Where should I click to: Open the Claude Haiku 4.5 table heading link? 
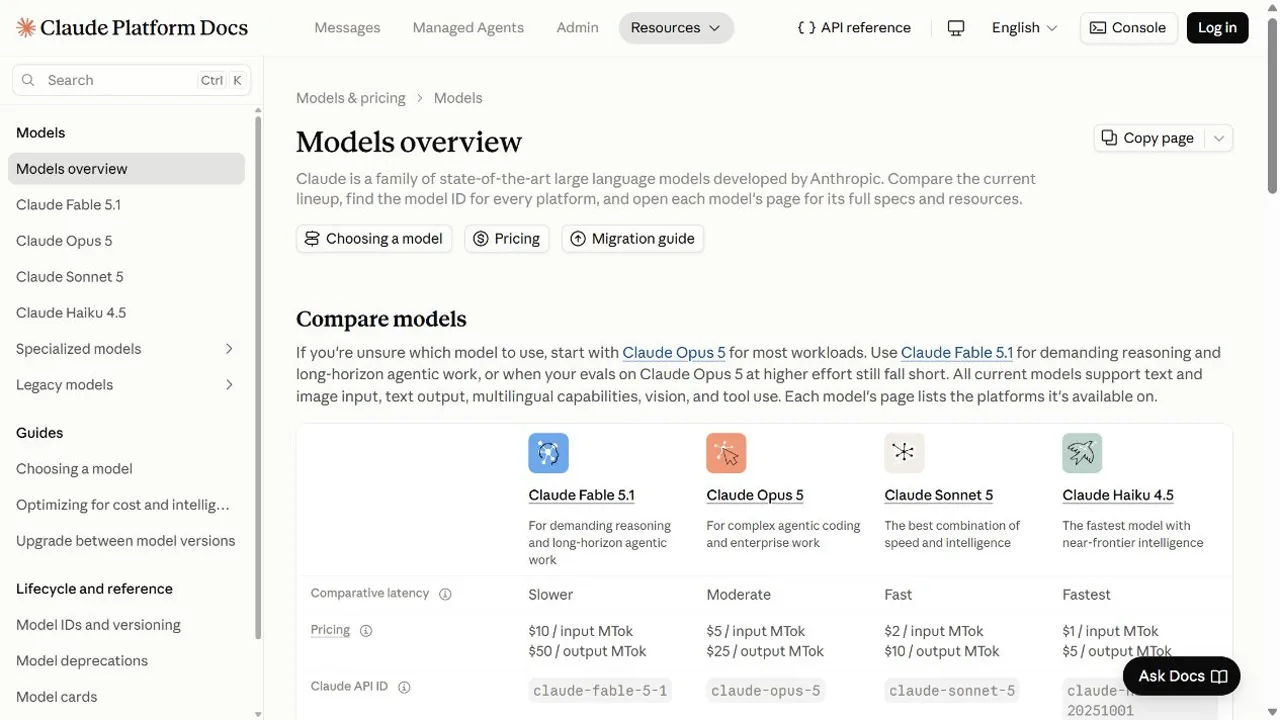pos(1118,495)
